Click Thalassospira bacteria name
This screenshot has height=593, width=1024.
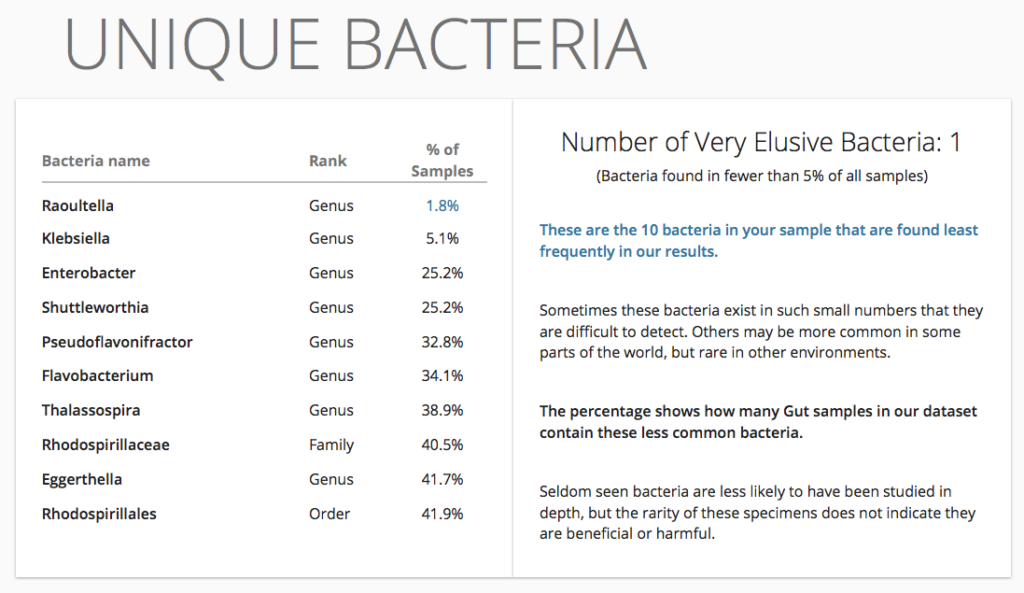(91, 411)
